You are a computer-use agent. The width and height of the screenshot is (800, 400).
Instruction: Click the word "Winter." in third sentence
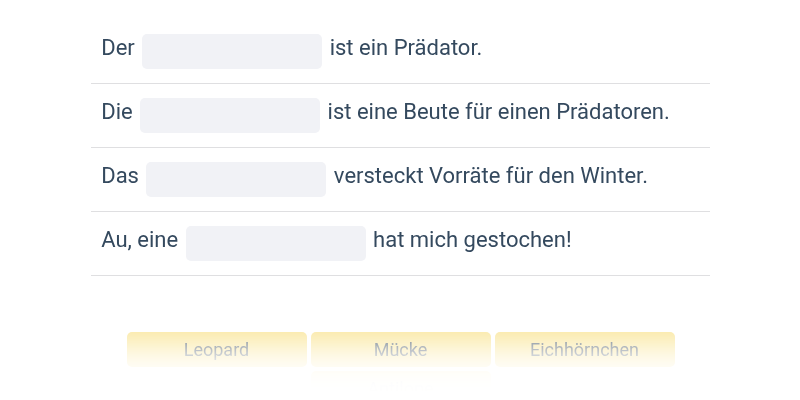pyautogui.click(x=614, y=177)
